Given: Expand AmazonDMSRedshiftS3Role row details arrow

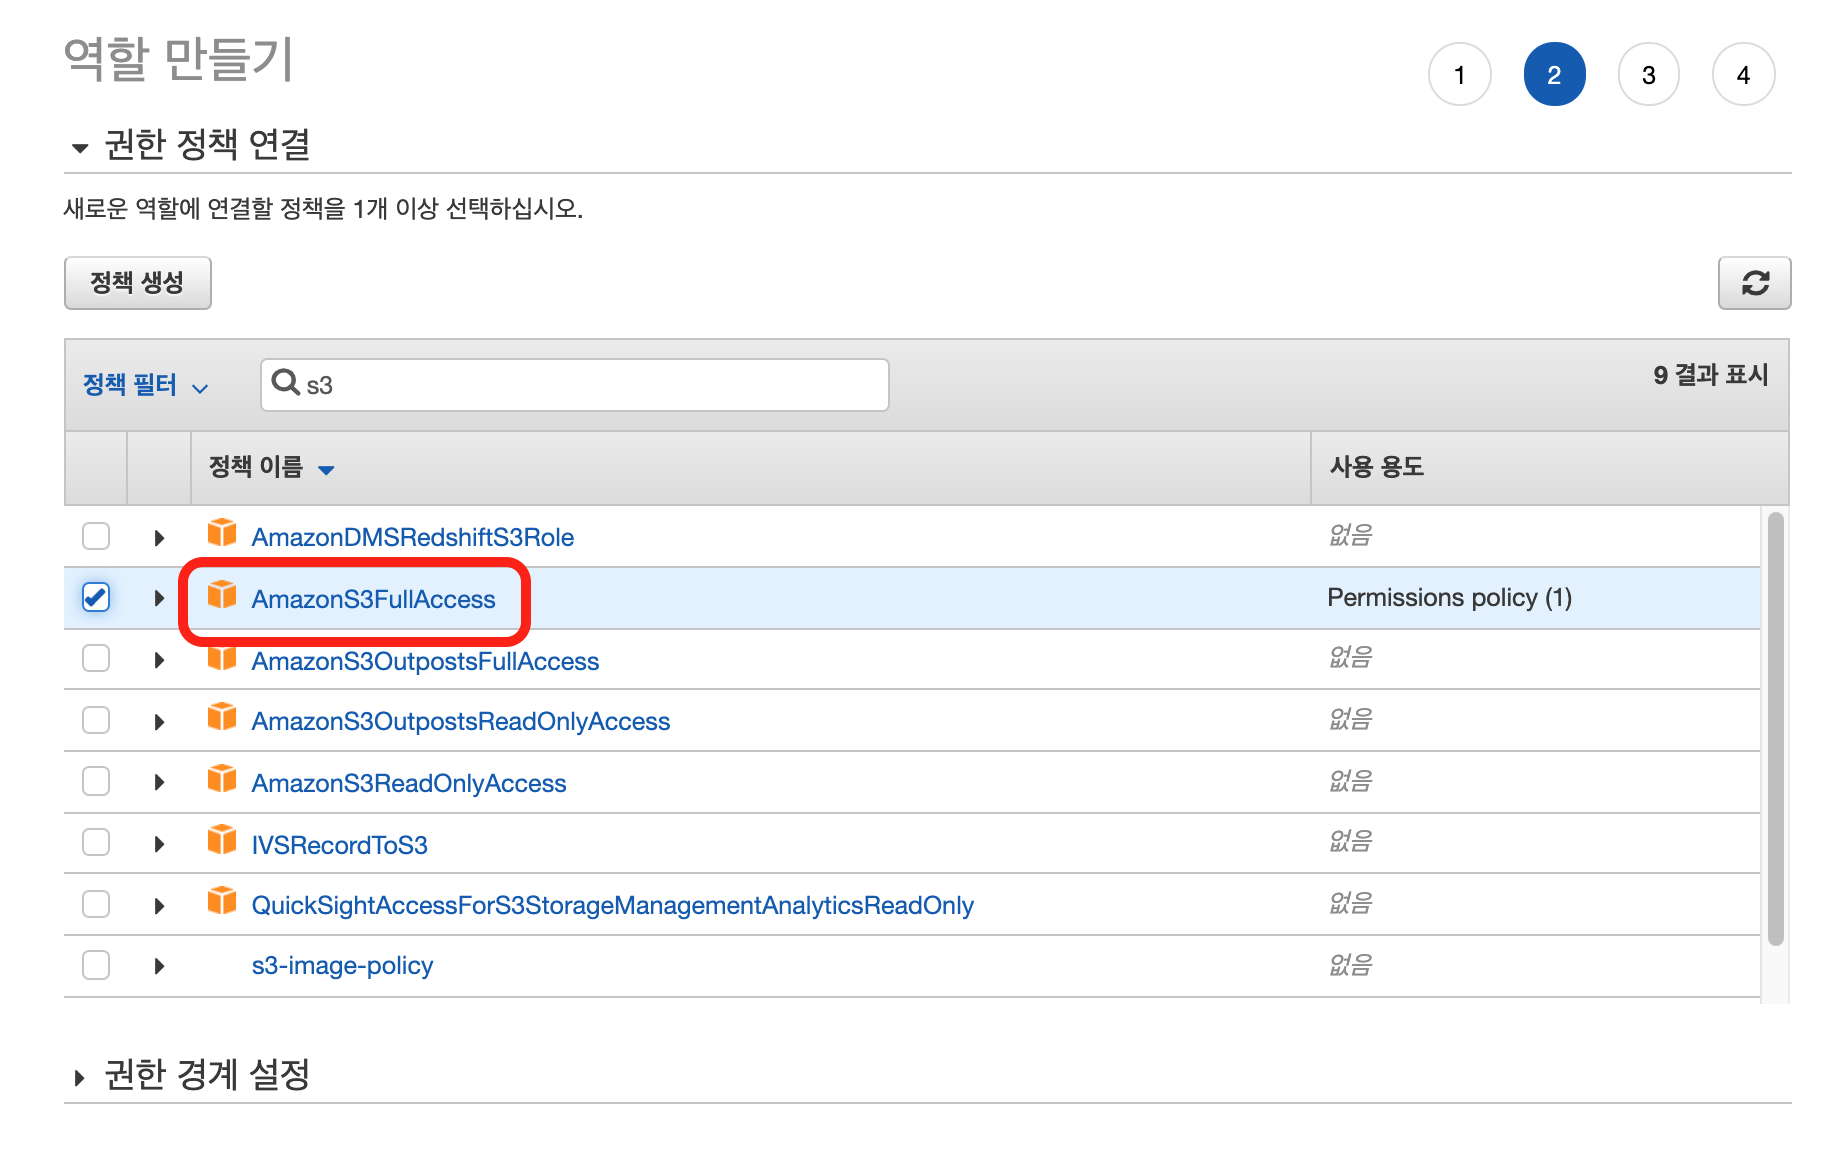Looking at the screenshot, I should 159,538.
